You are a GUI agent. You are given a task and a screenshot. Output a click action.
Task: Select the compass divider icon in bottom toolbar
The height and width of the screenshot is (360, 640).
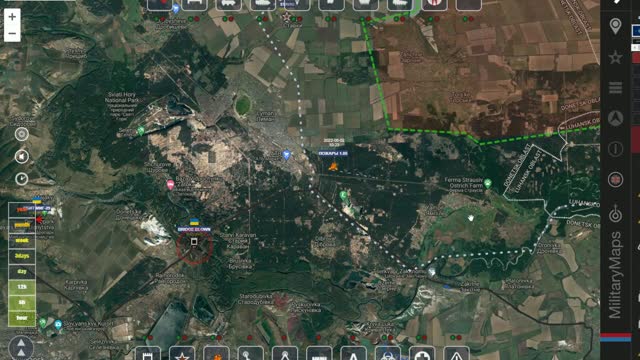285,354
